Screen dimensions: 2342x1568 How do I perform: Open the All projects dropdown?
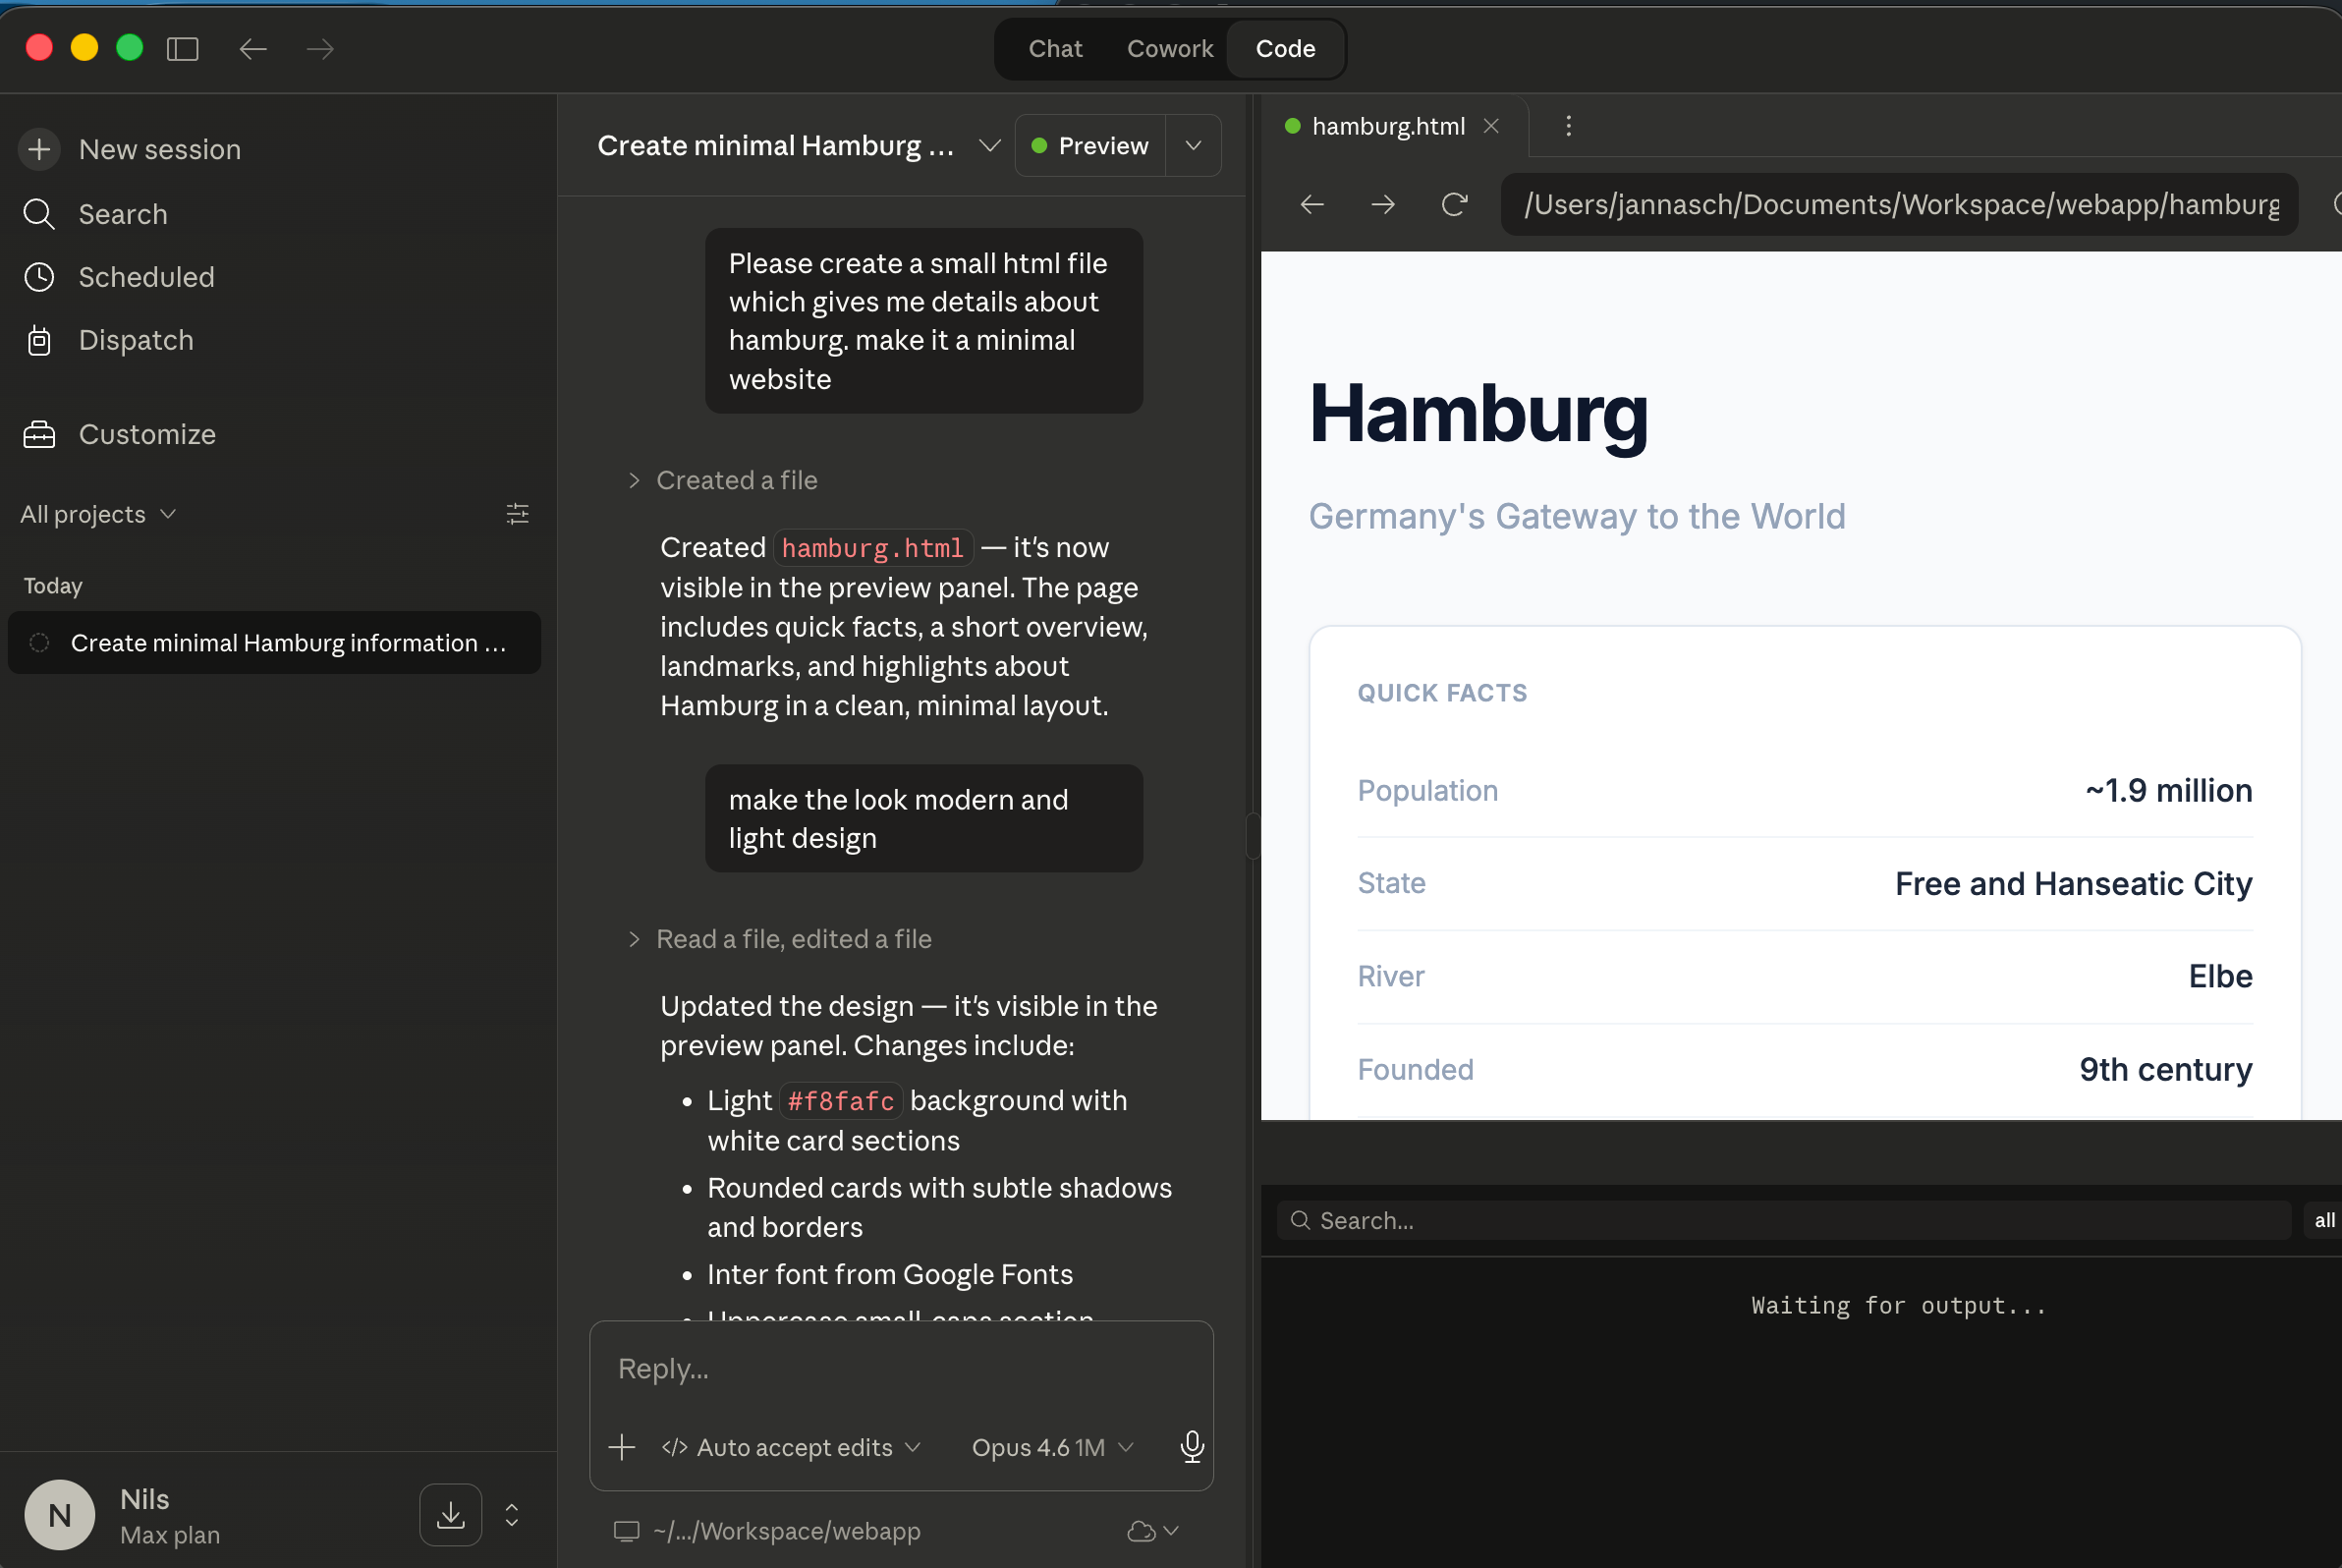[98, 514]
